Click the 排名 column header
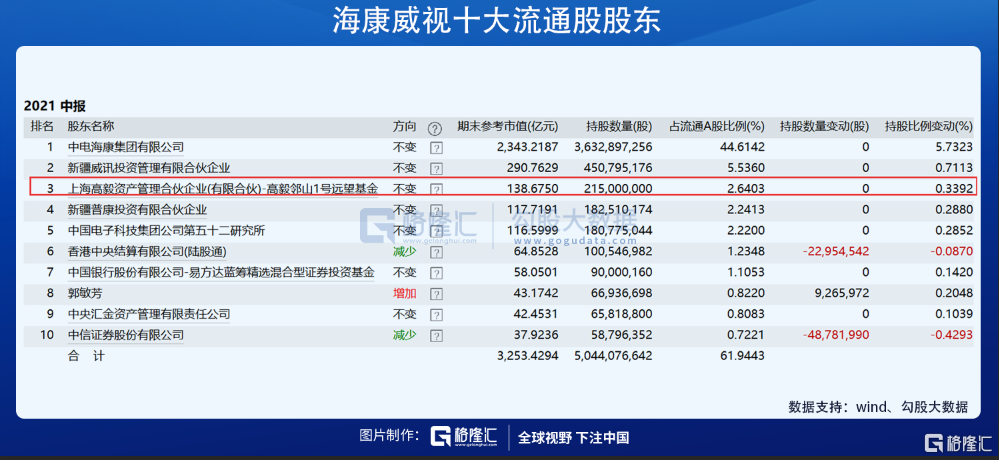This screenshot has height=460, width=999. coord(42,127)
